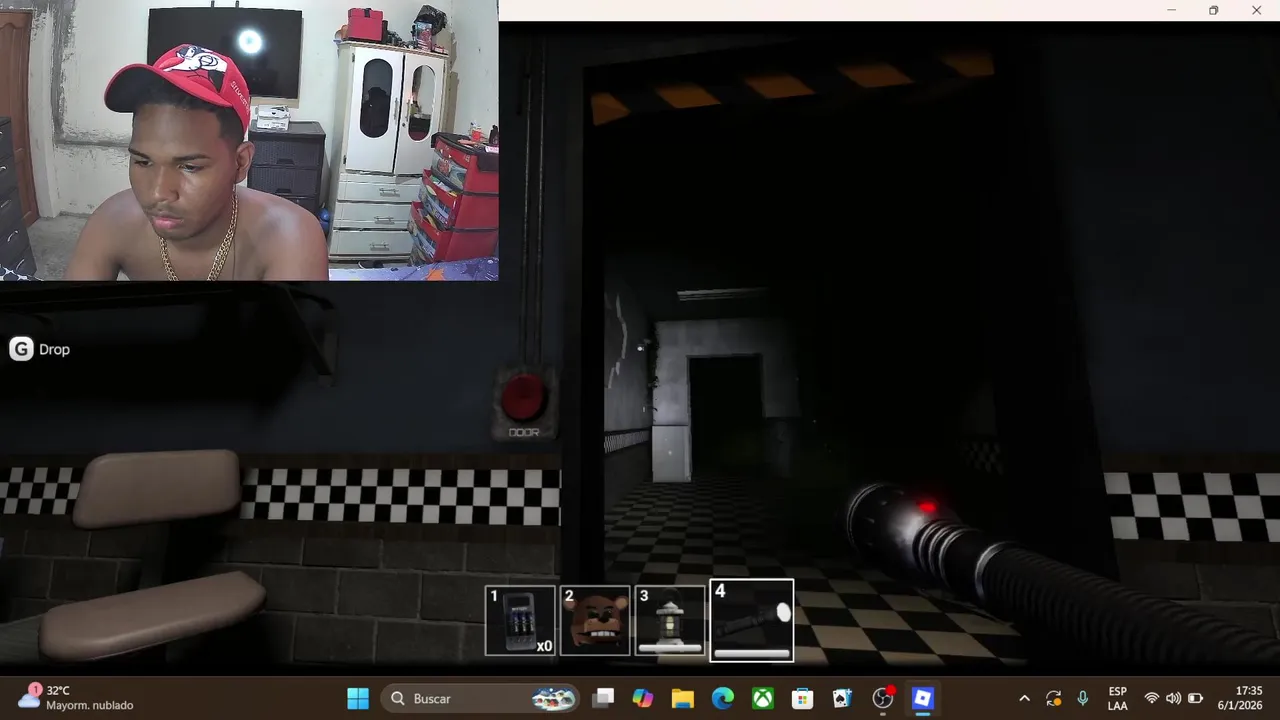Open the ESP LAA language switcher
The image size is (1280, 720).
1118,698
